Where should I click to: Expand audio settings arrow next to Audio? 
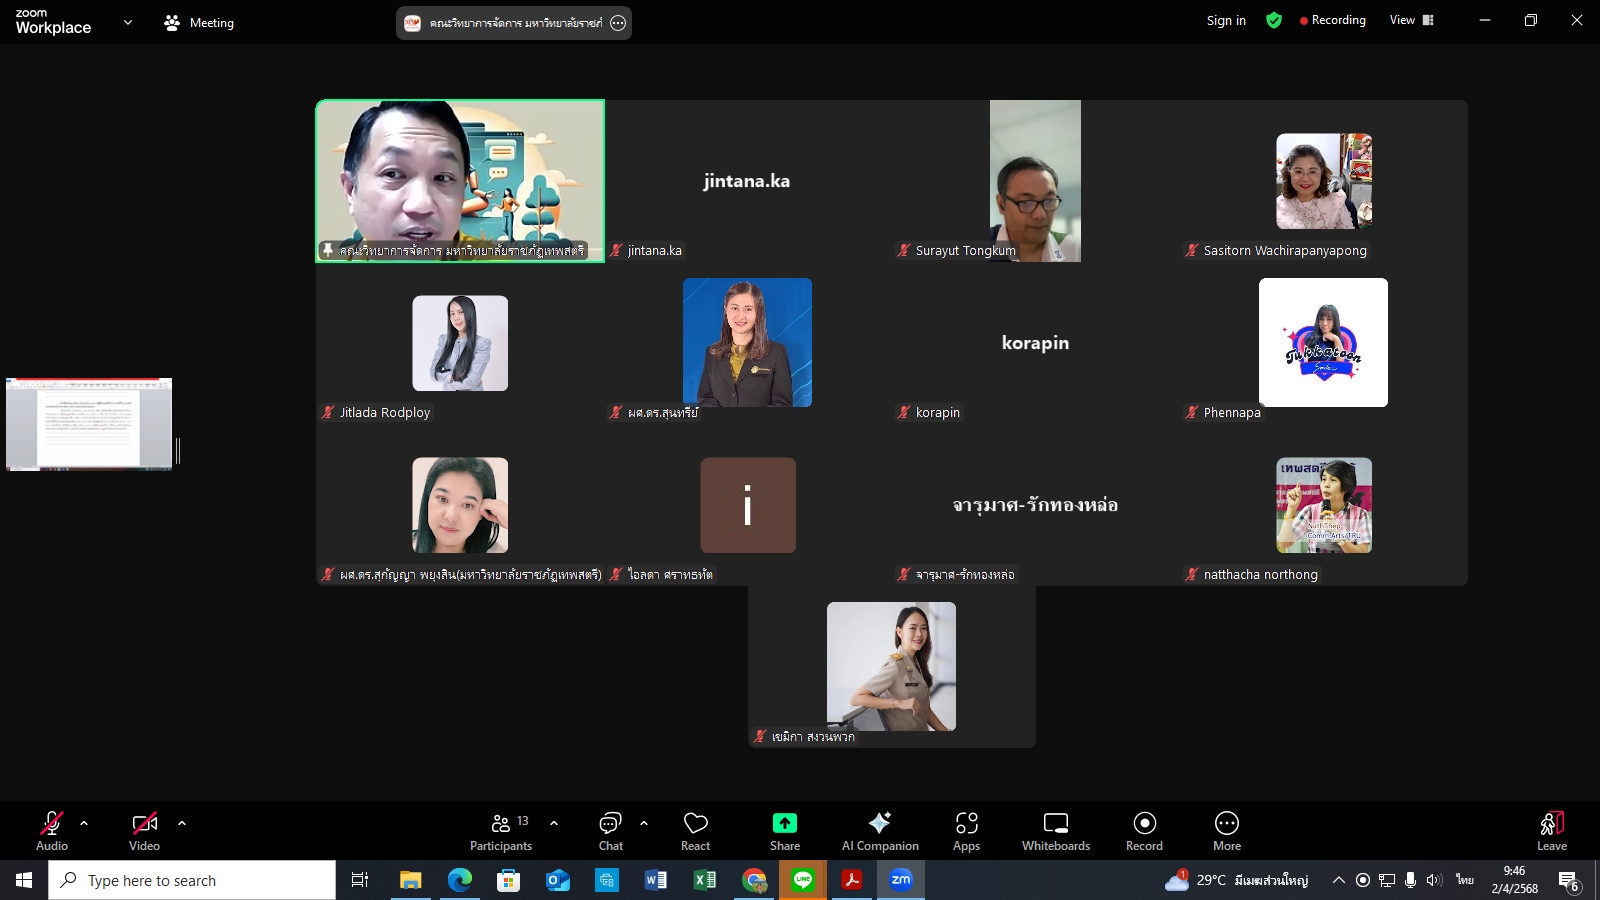pos(84,823)
